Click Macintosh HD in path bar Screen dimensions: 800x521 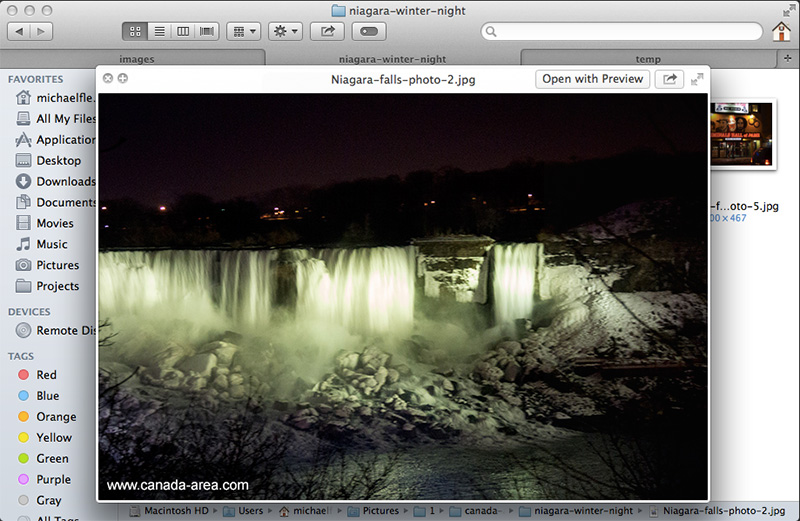click(169, 511)
